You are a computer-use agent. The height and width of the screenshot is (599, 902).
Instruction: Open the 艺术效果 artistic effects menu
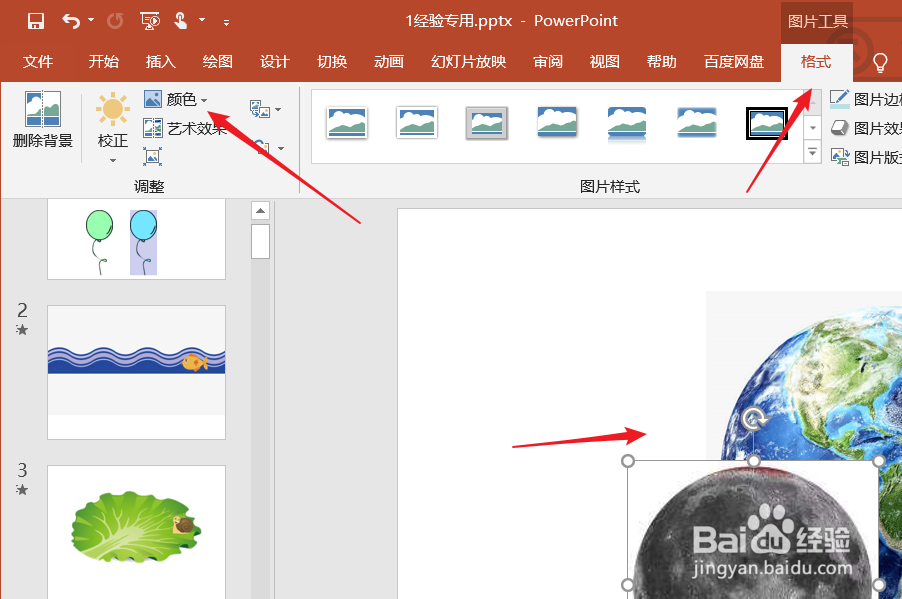pos(185,128)
